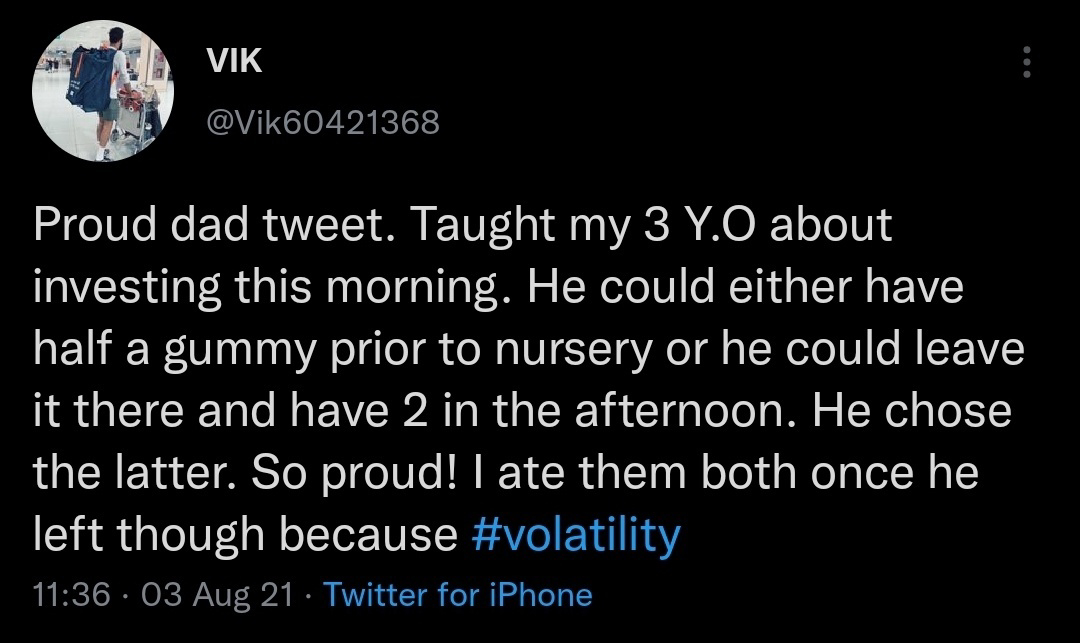1080x643 pixels.
Task: Click VIK's round profile avatar
Action: (102, 92)
